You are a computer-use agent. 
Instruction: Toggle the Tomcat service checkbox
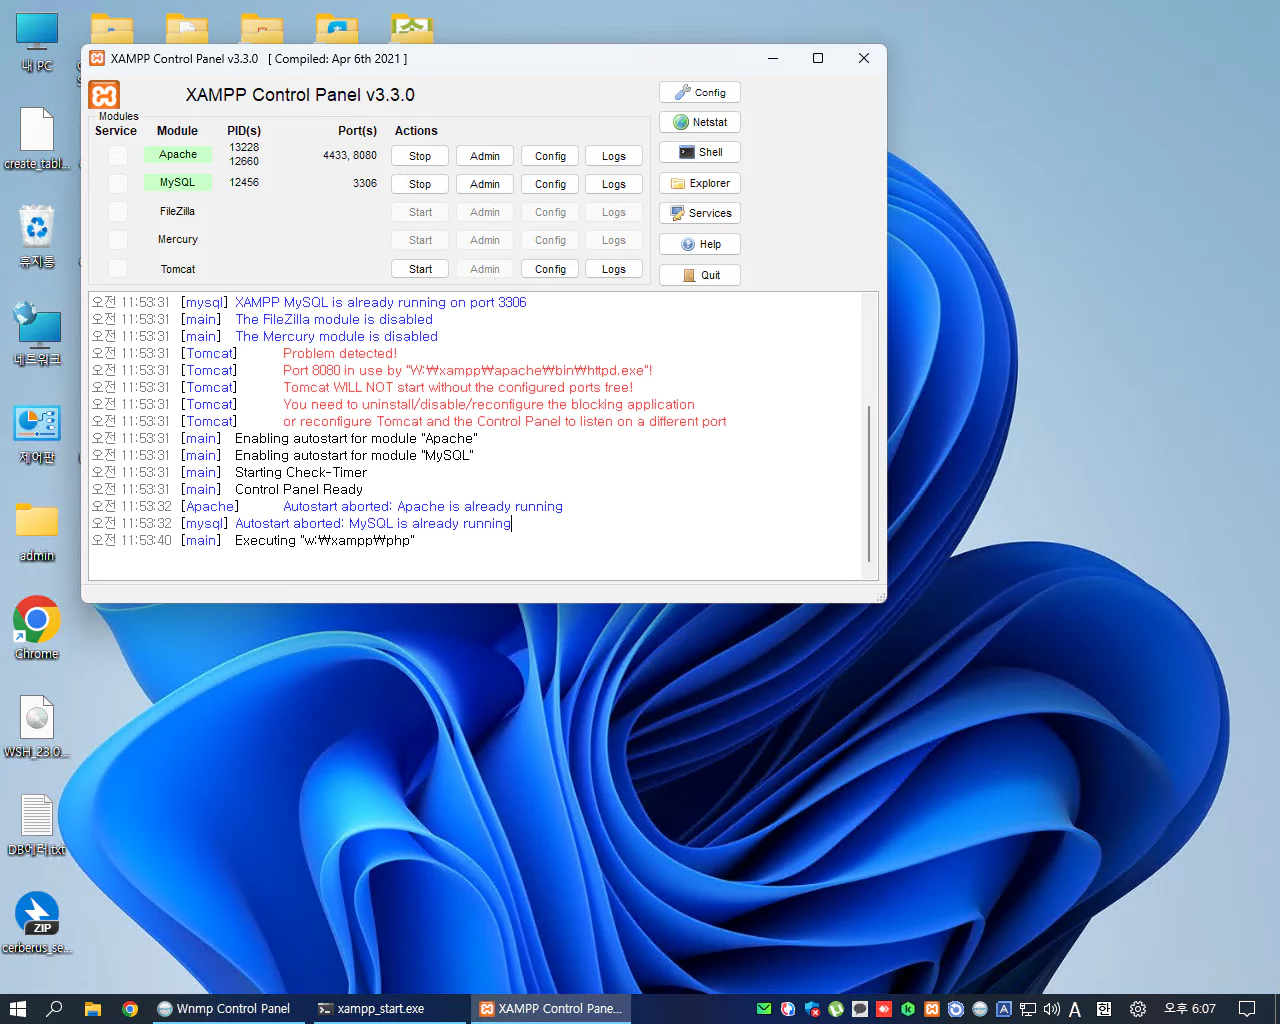118,269
